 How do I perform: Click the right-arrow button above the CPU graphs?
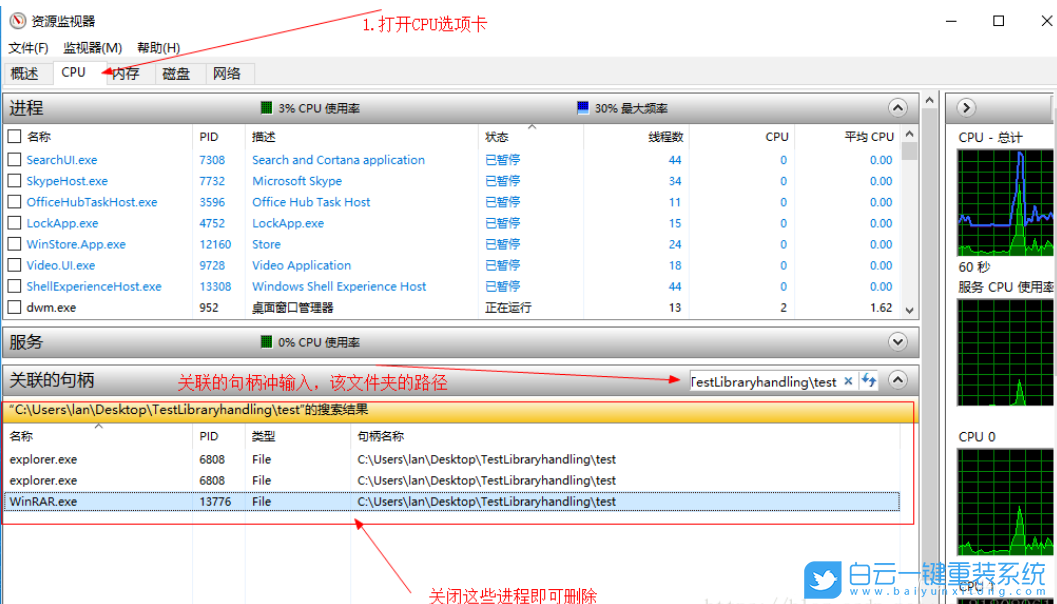pyautogui.click(x=966, y=108)
